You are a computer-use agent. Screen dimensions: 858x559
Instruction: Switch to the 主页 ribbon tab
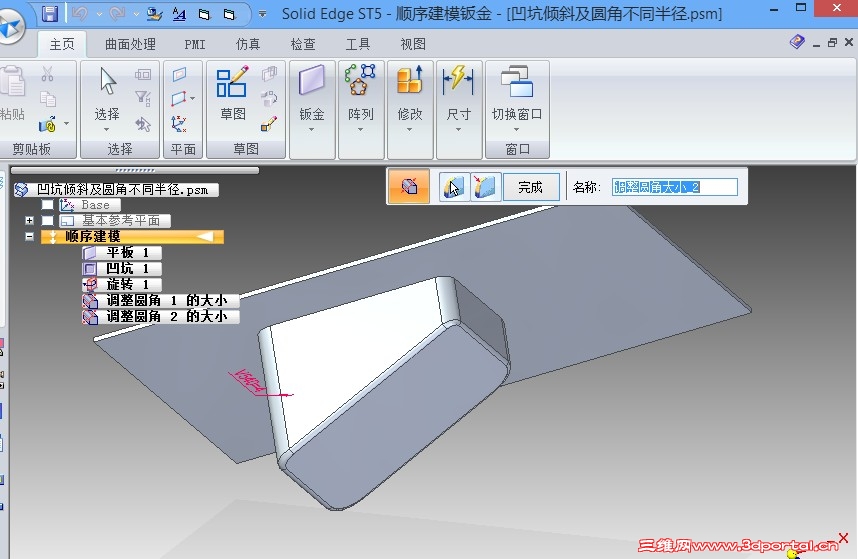point(62,44)
